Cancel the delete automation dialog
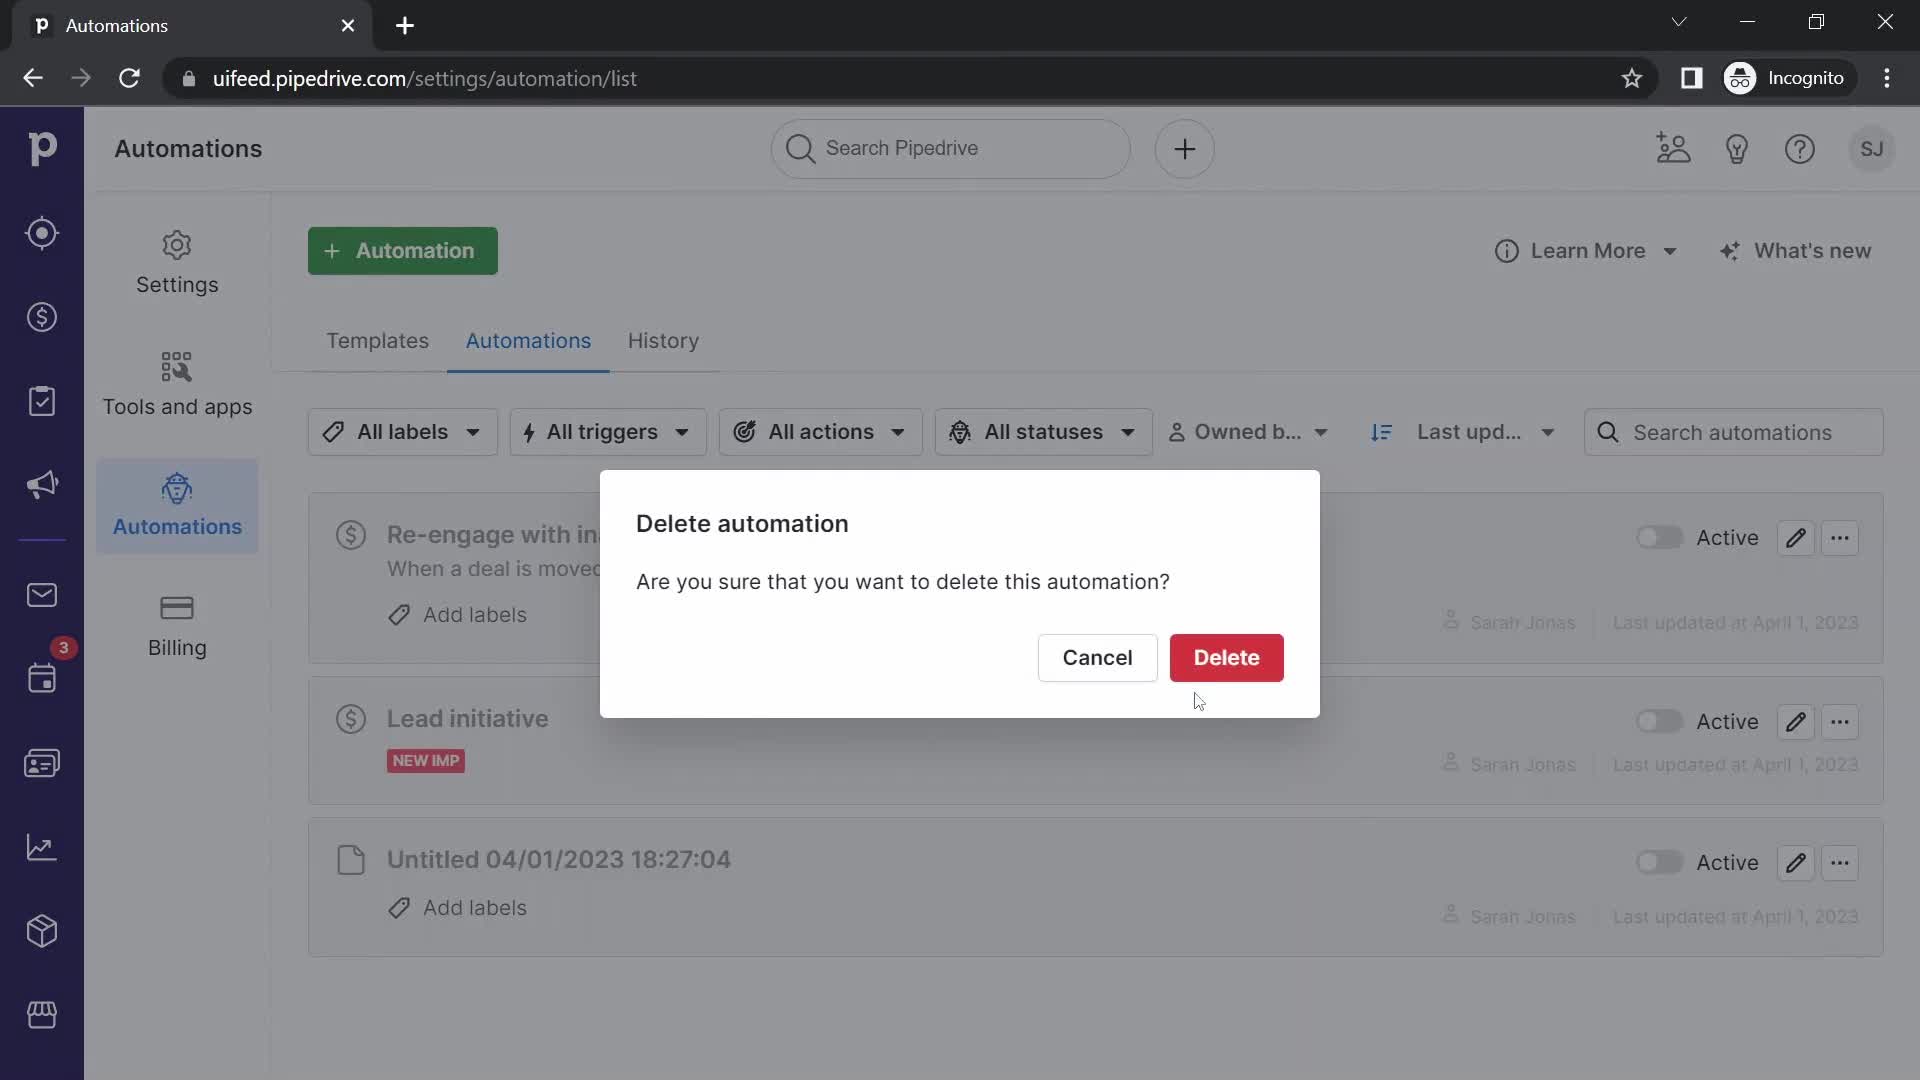Image resolution: width=1920 pixels, height=1080 pixels. (x=1097, y=658)
